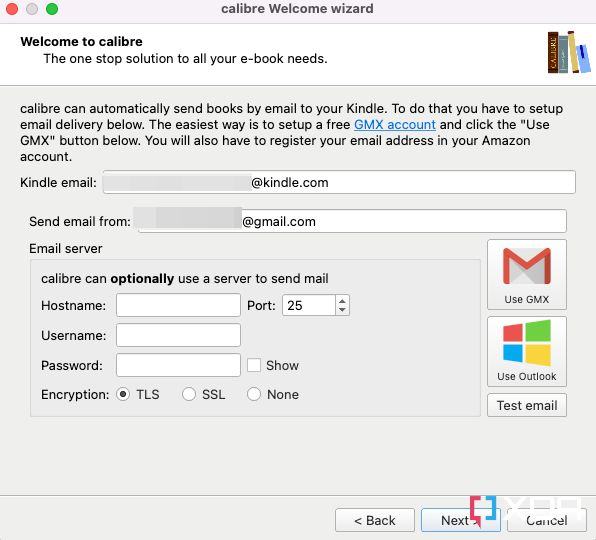Click the 'Send email from:' label

(x=80, y=221)
